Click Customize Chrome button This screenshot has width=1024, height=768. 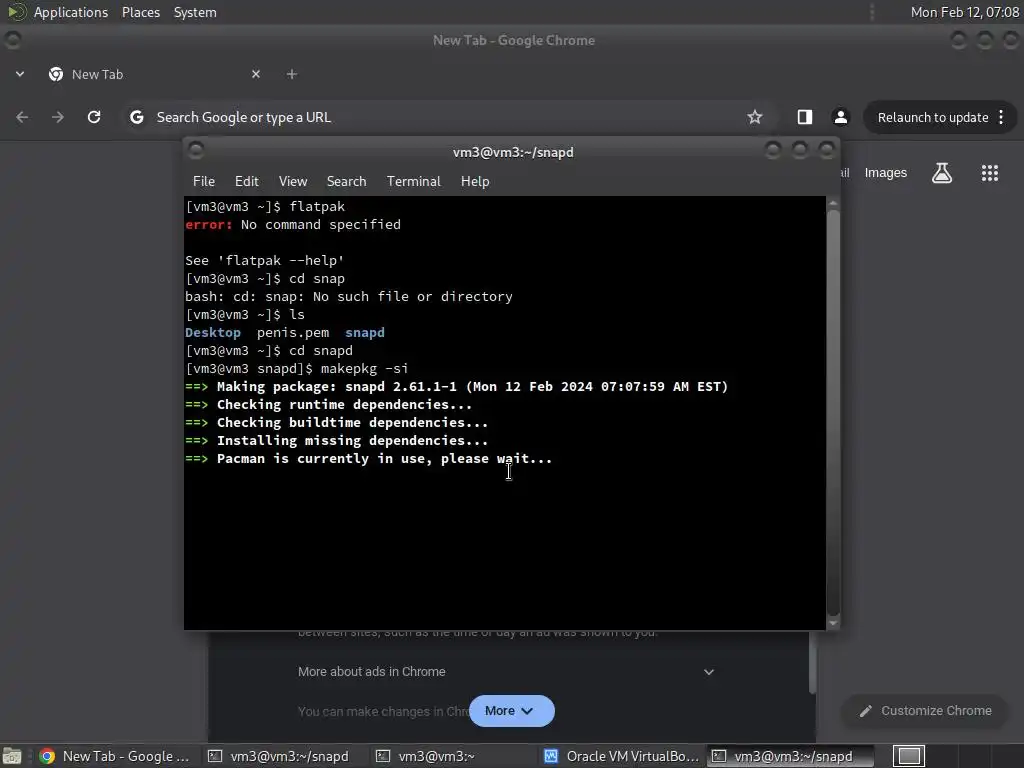click(925, 711)
